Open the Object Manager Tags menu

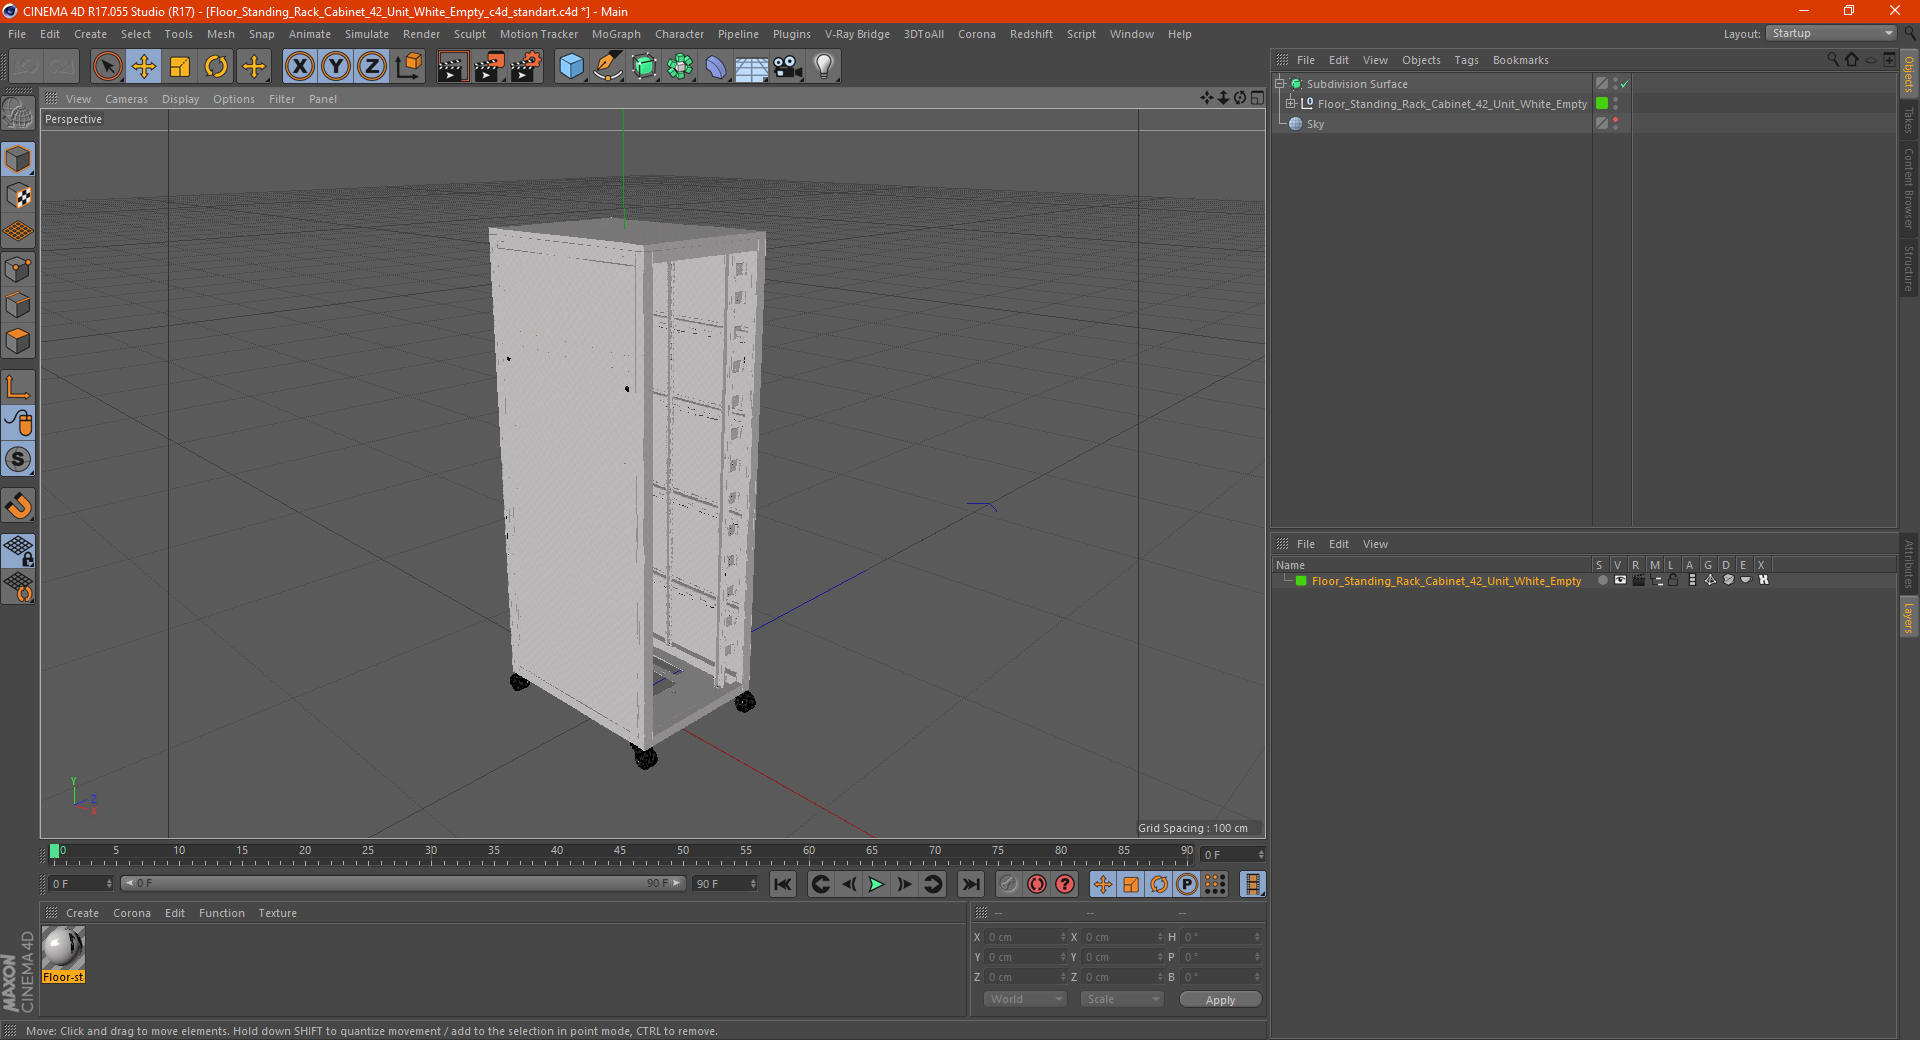pyautogui.click(x=1466, y=60)
